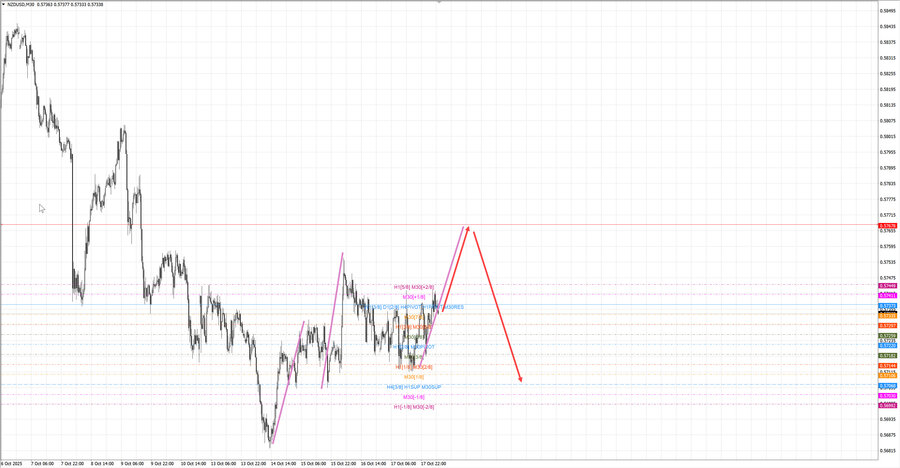Select the orange M30[1/8] level label
This screenshot has height=468, width=900.
(414, 377)
